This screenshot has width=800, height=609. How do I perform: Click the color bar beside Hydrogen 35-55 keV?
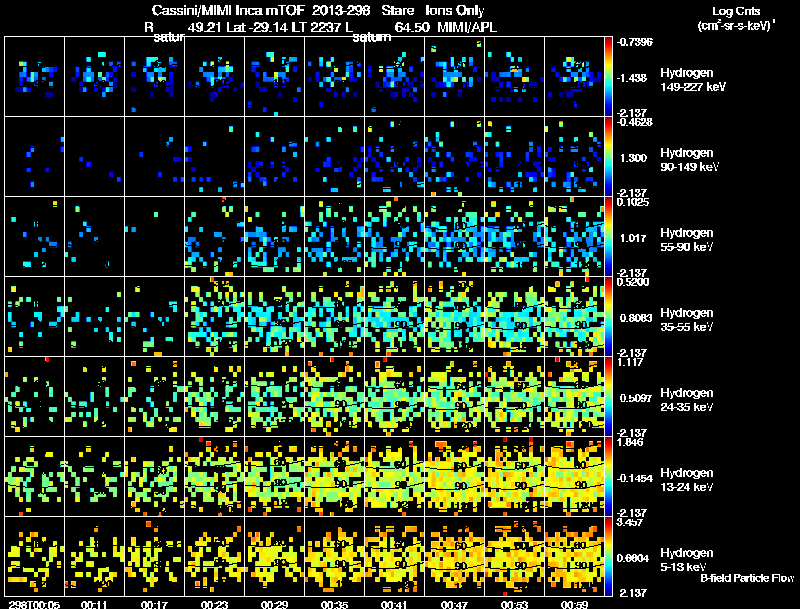click(x=608, y=316)
